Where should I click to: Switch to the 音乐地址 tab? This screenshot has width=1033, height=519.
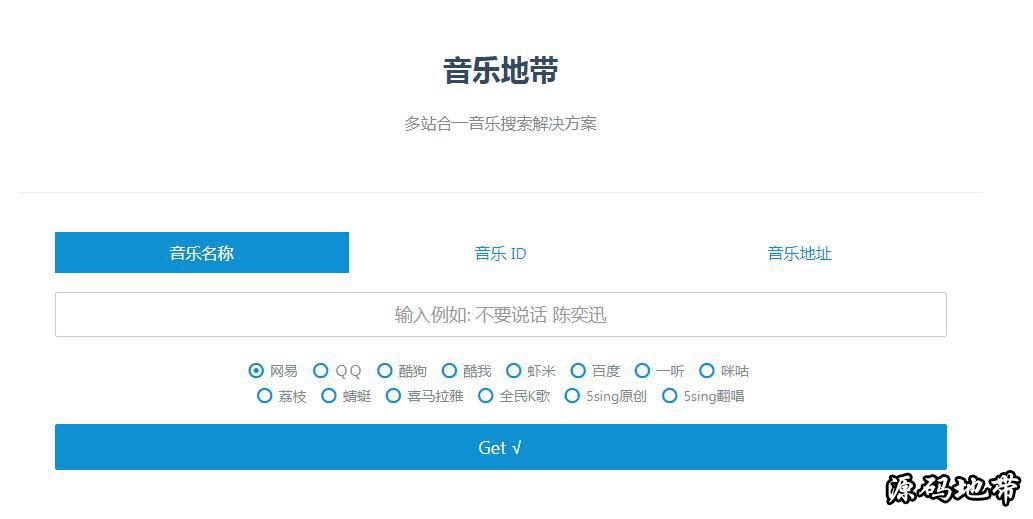click(x=799, y=253)
